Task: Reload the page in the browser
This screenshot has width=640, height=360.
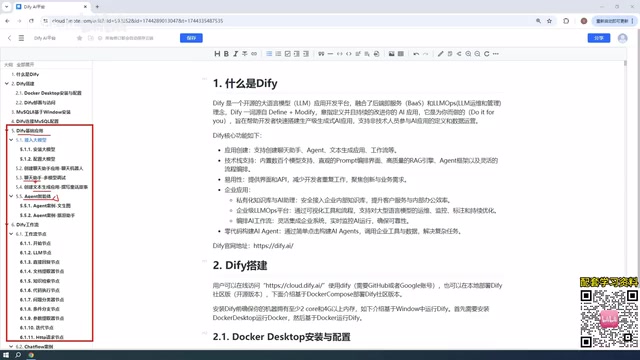Action: point(31,21)
